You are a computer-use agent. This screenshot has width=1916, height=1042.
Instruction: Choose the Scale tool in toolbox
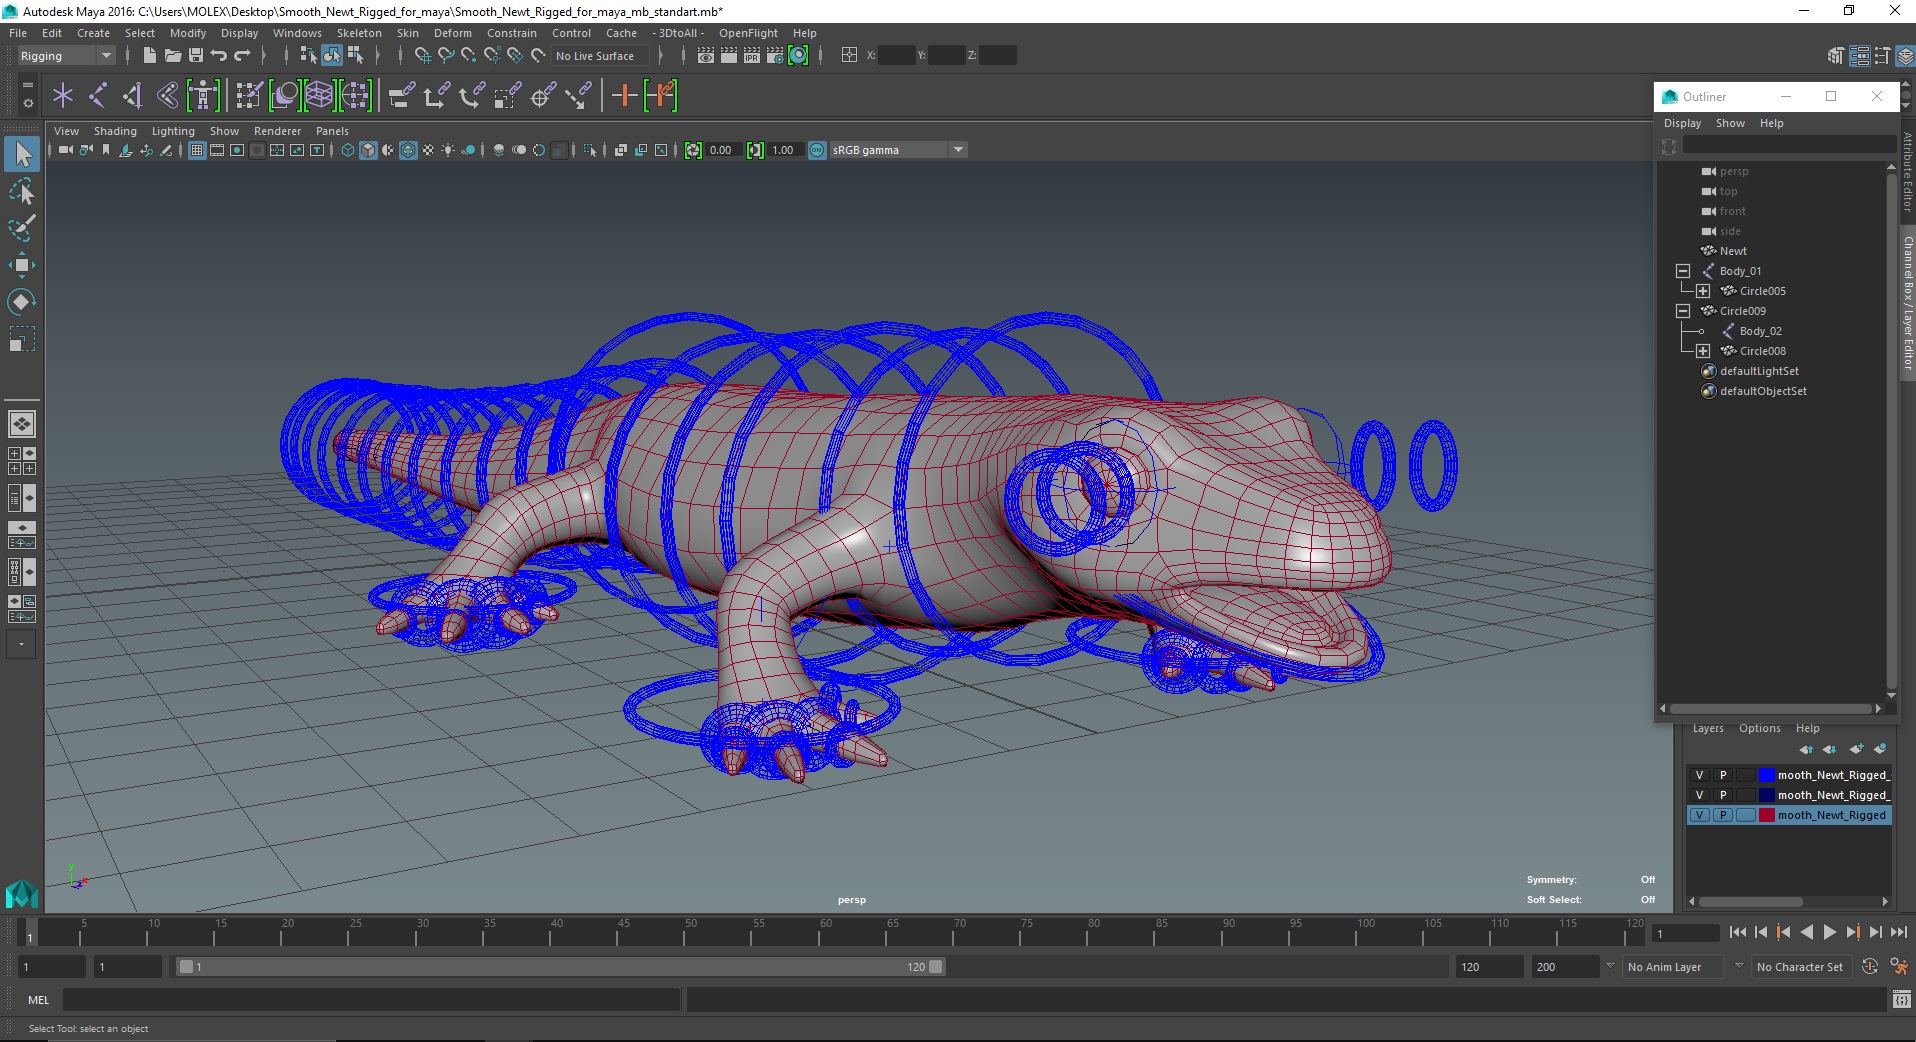pyautogui.click(x=22, y=339)
